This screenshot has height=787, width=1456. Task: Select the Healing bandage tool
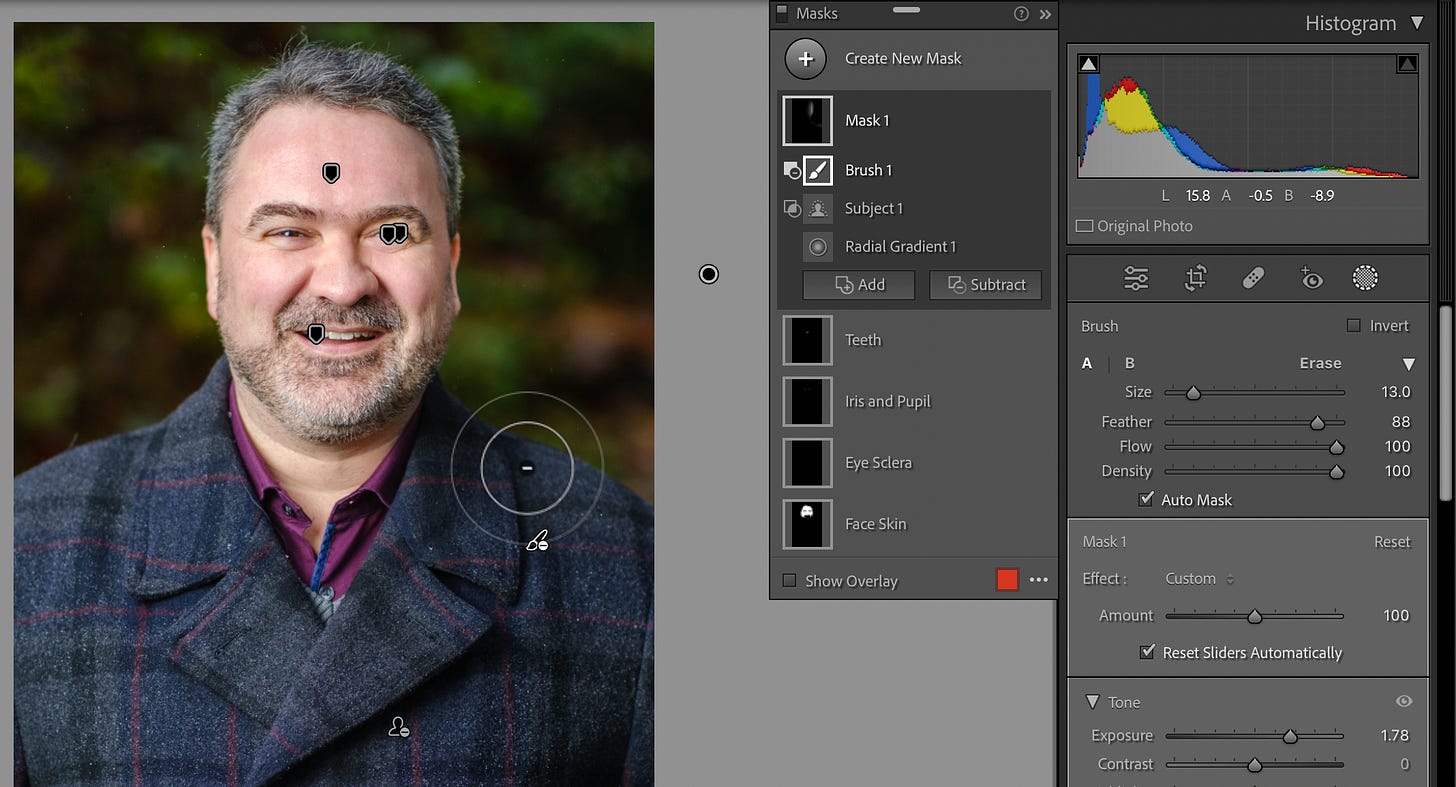(1253, 279)
